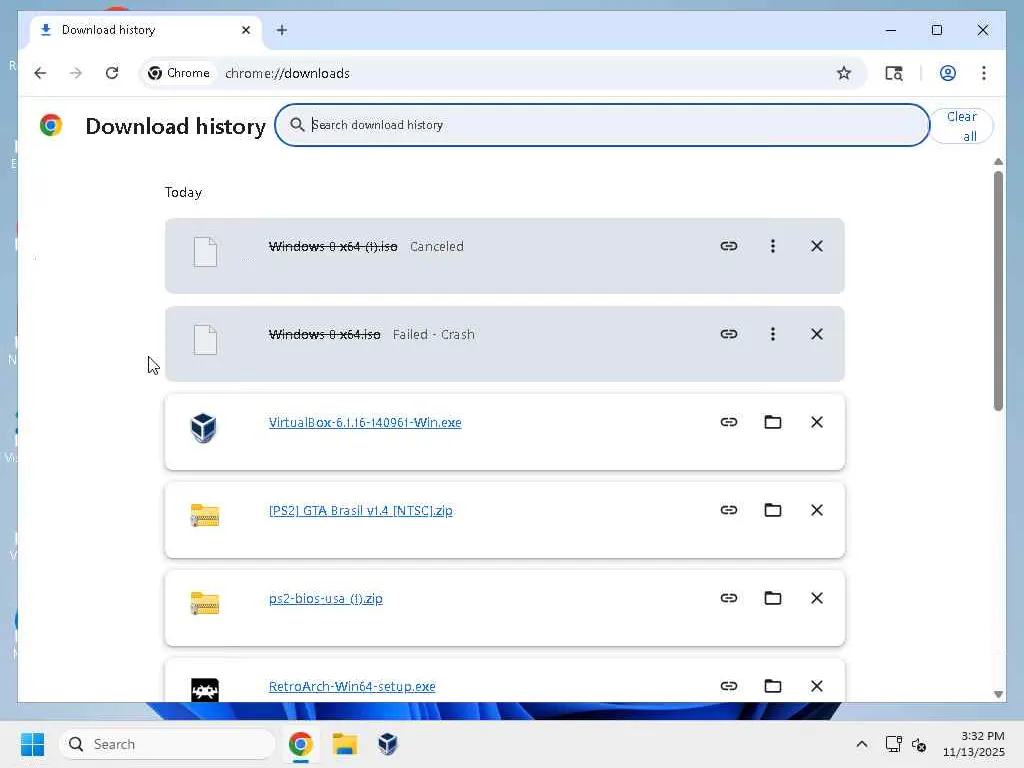Click the network tray icon
Image resolution: width=1024 pixels, height=768 pixels.
893,744
